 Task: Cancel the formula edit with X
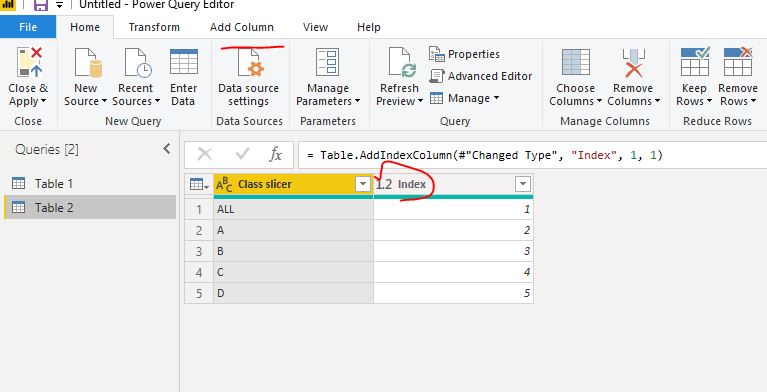pyautogui.click(x=204, y=155)
